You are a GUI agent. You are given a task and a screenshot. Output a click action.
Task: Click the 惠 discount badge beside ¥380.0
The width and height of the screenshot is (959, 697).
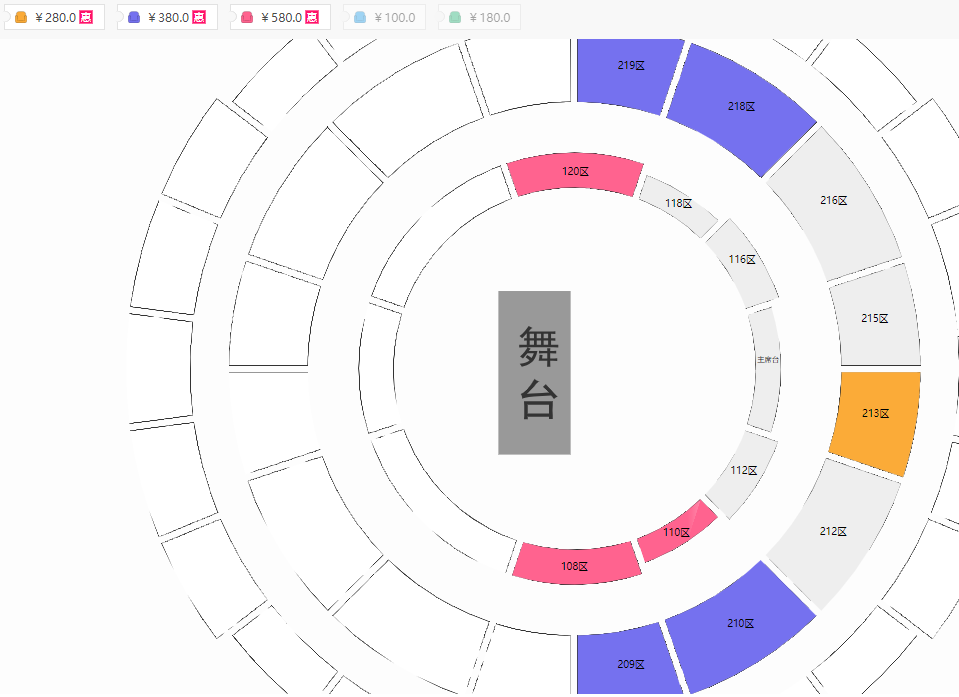click(199, 17)
